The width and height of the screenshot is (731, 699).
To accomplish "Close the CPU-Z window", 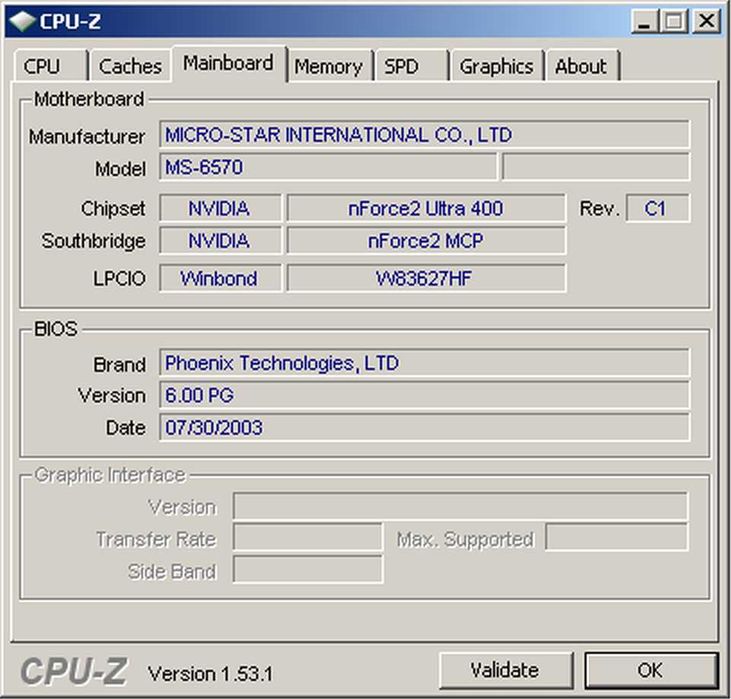I will [707, 21].
